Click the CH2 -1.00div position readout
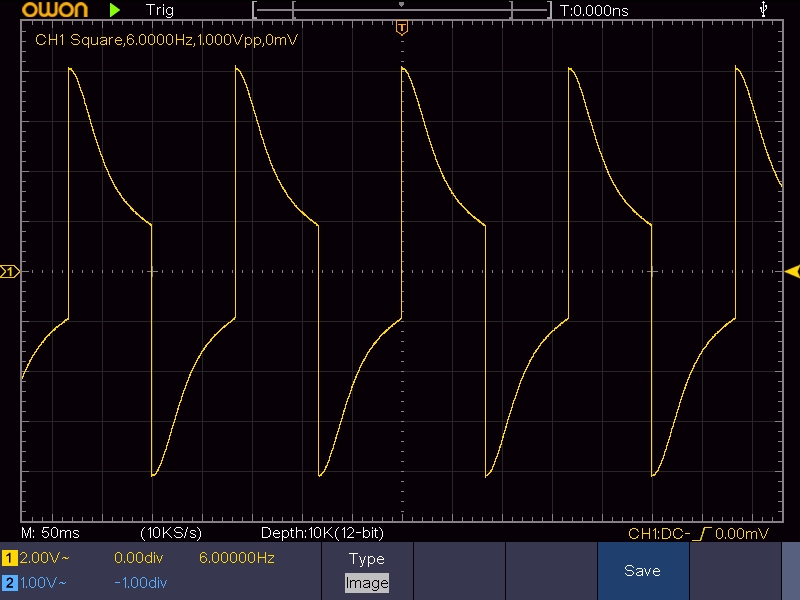800x600 pixels. 141,583
